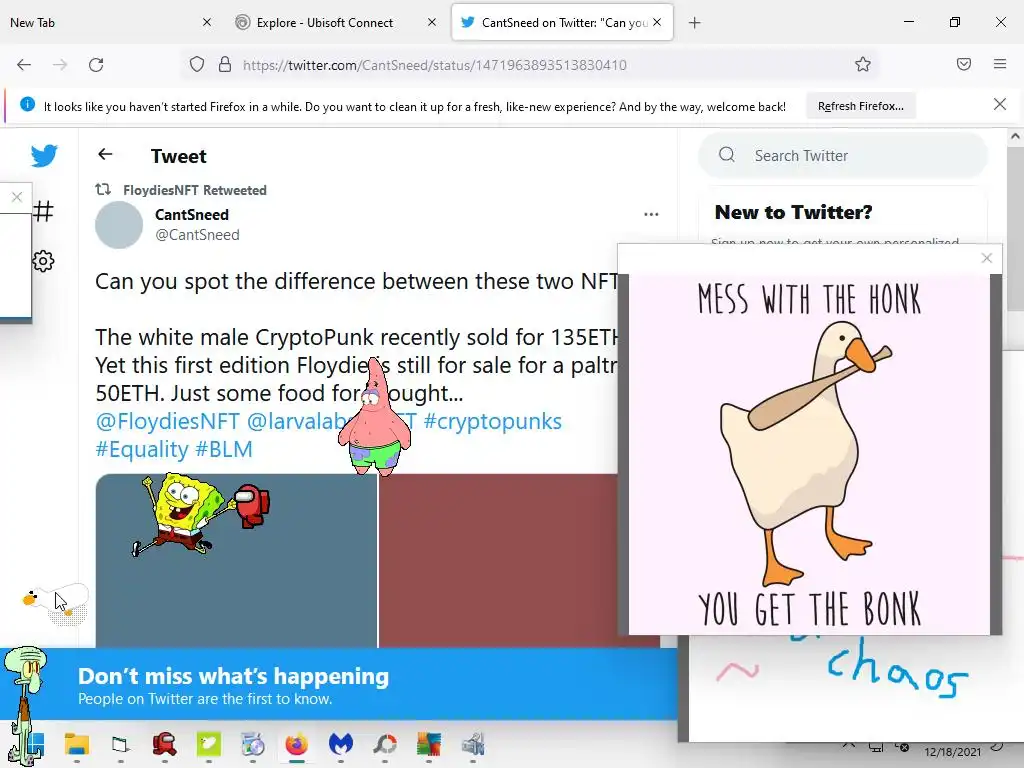Save page to Pocket icon
Viewport: 1024px width, 768px height.
point(964,64)
